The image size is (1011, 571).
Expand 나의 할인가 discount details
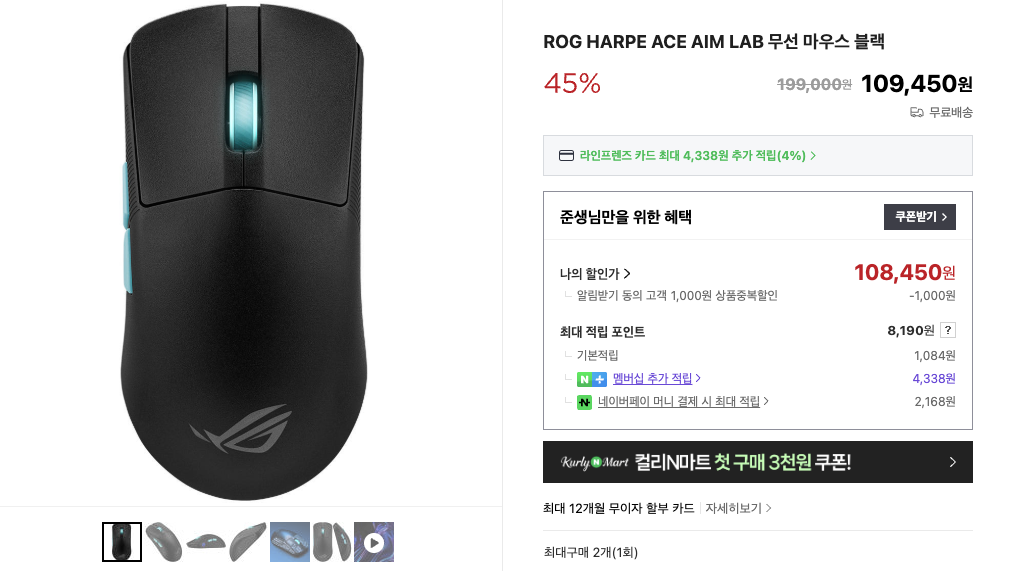(x=595, y=274)
